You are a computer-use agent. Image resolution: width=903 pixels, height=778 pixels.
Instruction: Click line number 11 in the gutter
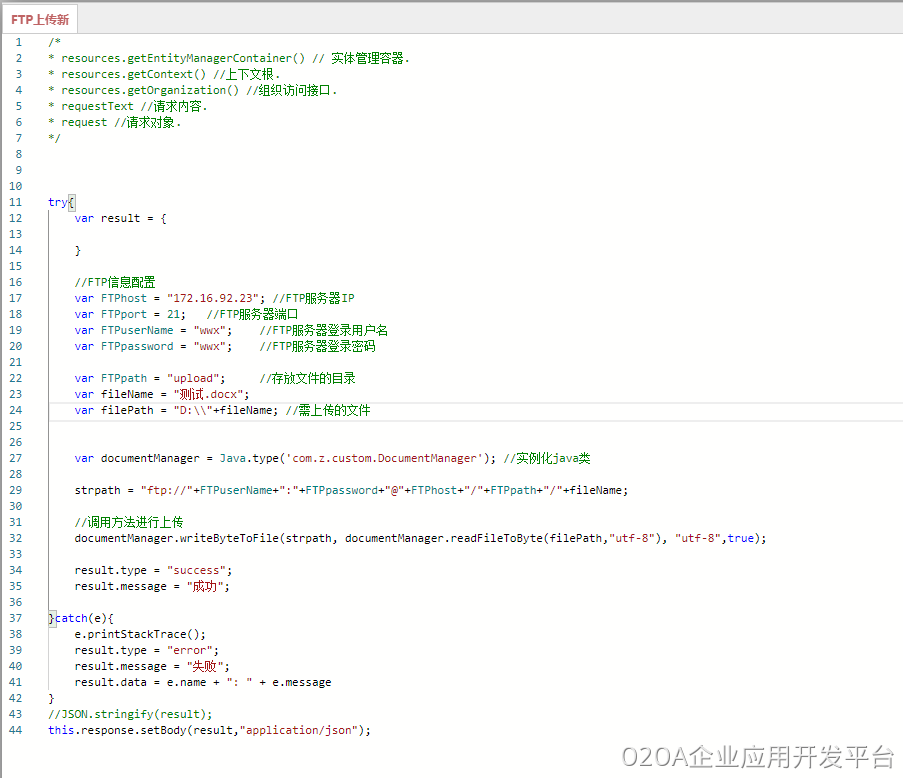click(15, 202)
